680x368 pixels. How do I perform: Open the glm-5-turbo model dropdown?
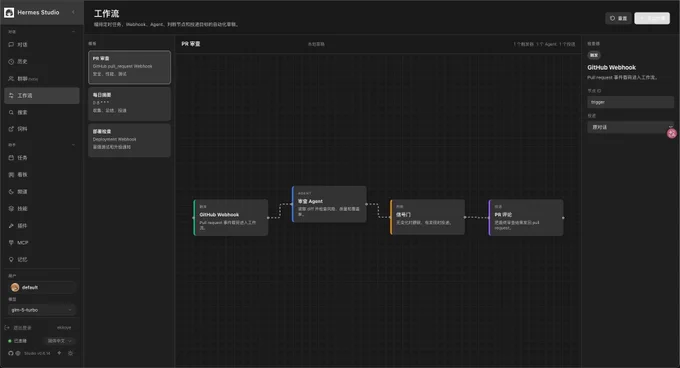point(42,310)
